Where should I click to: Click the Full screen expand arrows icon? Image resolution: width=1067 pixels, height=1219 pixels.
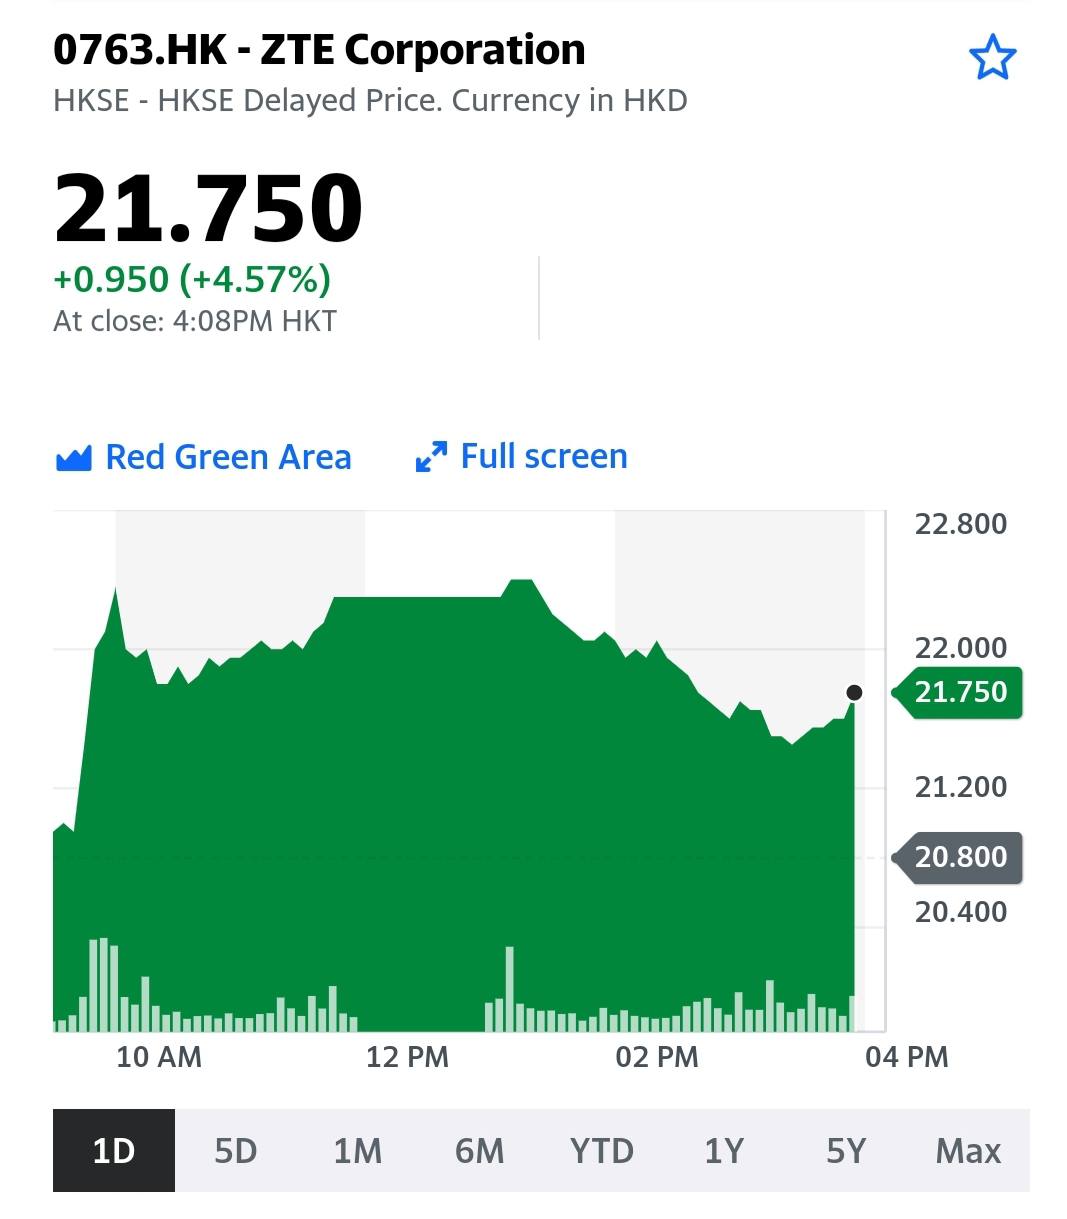point(431,458)
